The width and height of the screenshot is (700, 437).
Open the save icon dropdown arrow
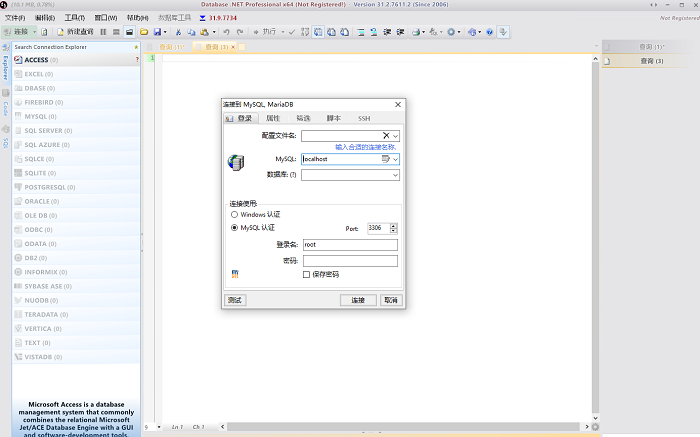[x=165, y=32]
